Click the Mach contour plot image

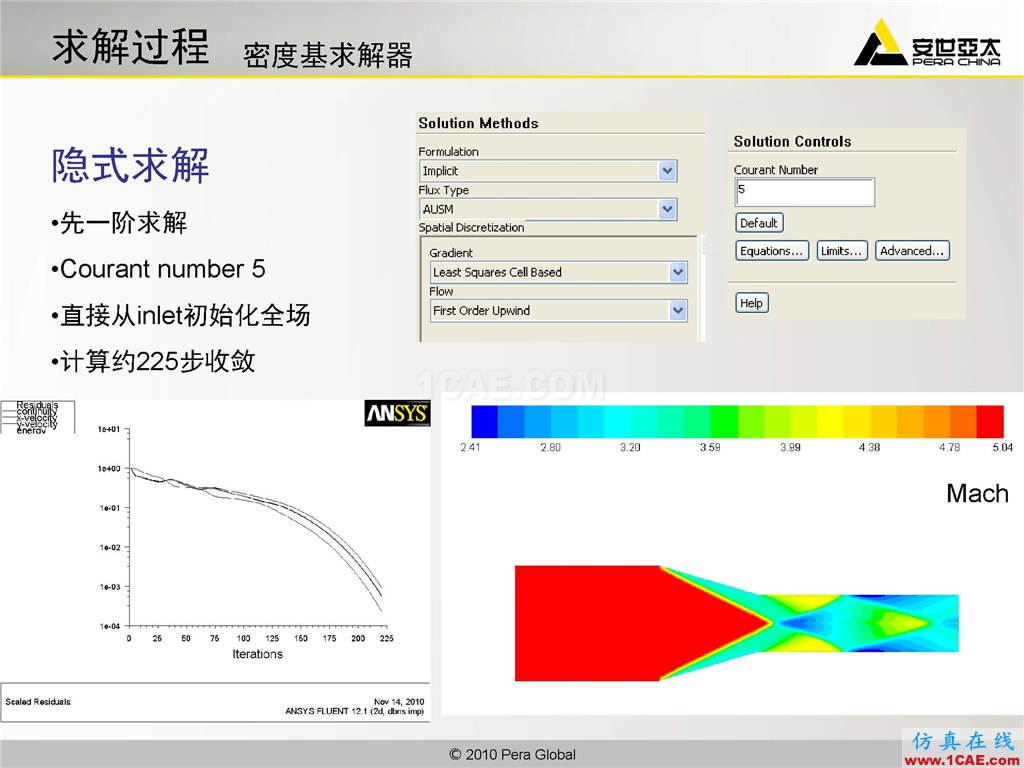737,623
